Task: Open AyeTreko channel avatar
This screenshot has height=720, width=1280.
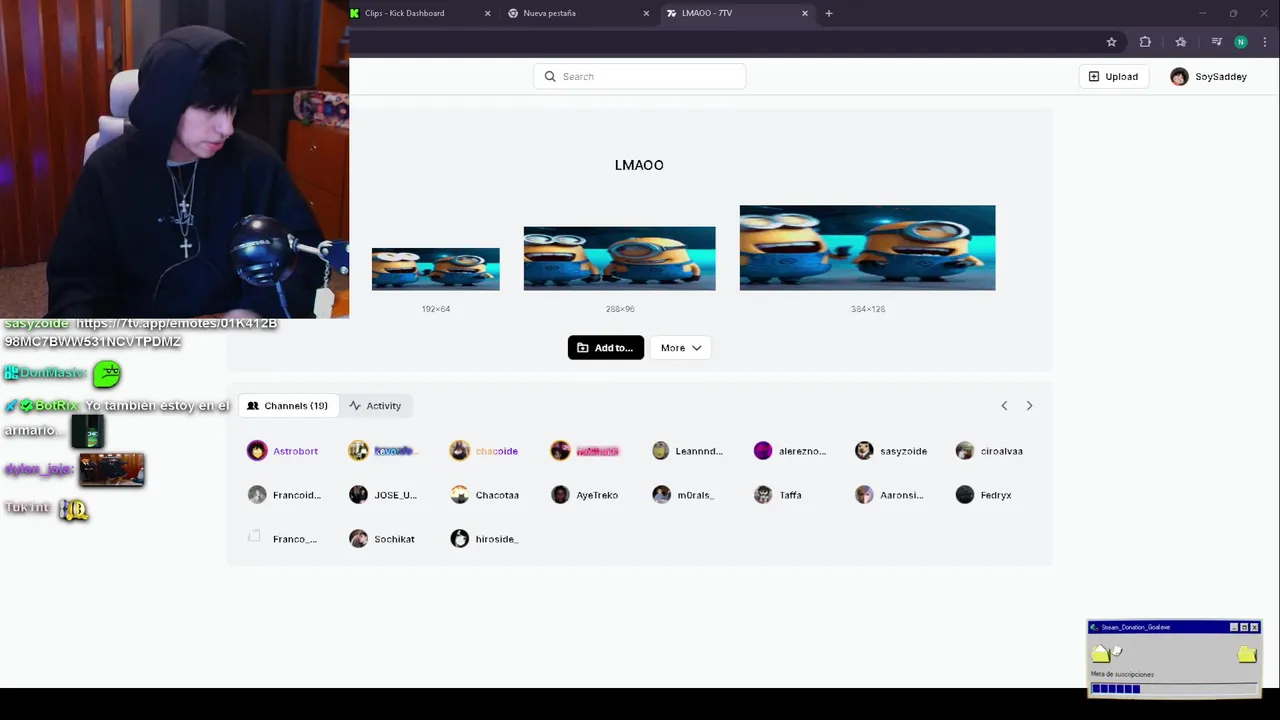Action: pyautogui.click(x=560, y=495)
